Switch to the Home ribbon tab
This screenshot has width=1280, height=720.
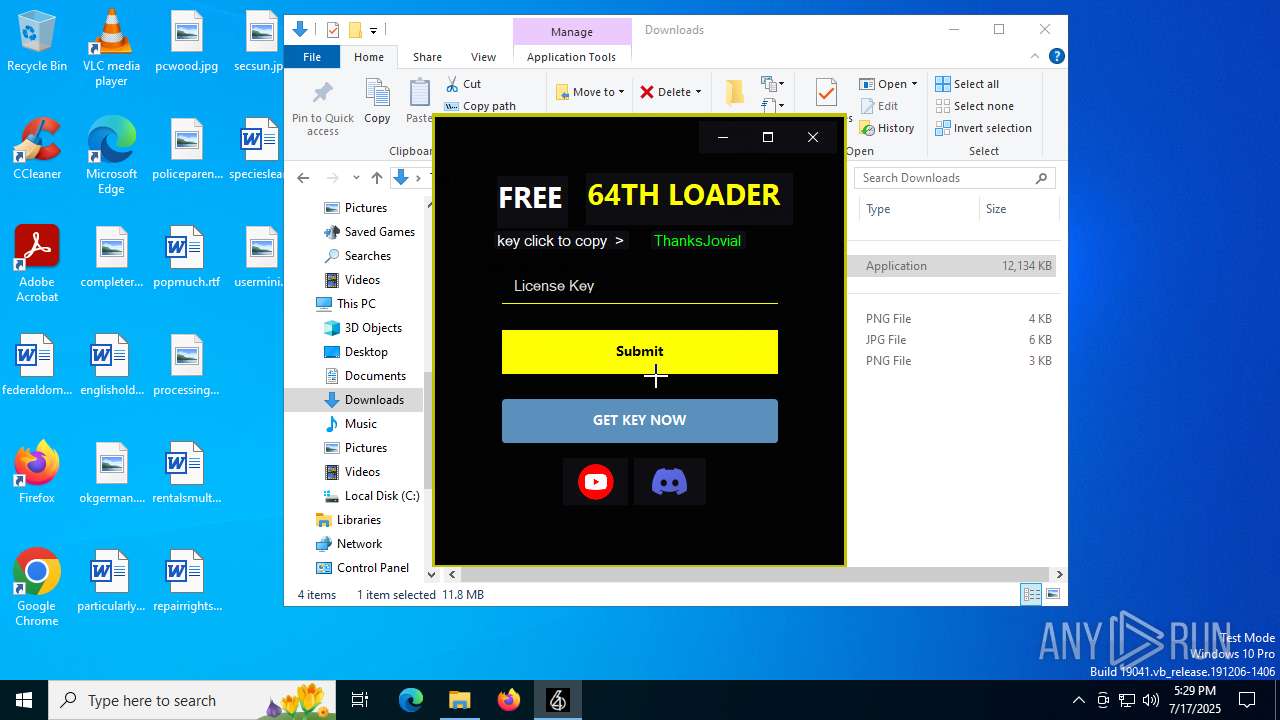click(x=369, y=57)
